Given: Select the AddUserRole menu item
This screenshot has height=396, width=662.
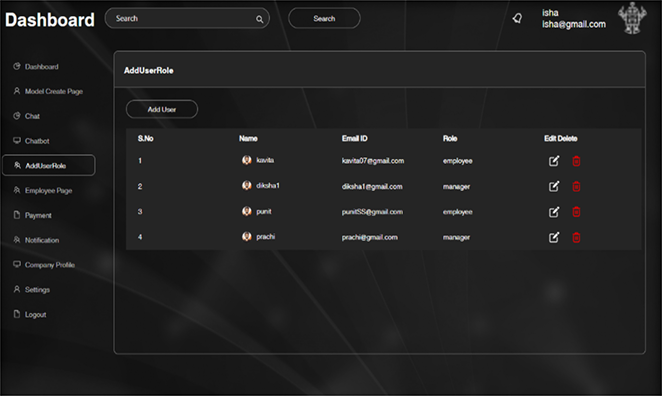Looking at the screenshot, I should [x=49, y=165].
